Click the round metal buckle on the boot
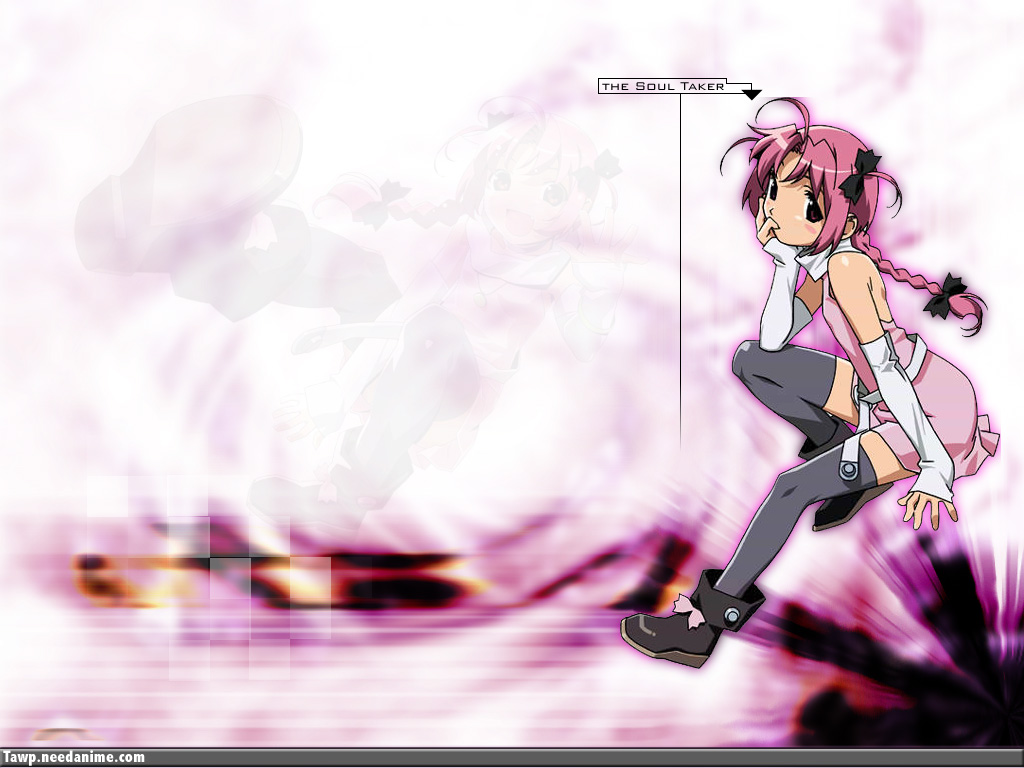 [x=733, y=617]
